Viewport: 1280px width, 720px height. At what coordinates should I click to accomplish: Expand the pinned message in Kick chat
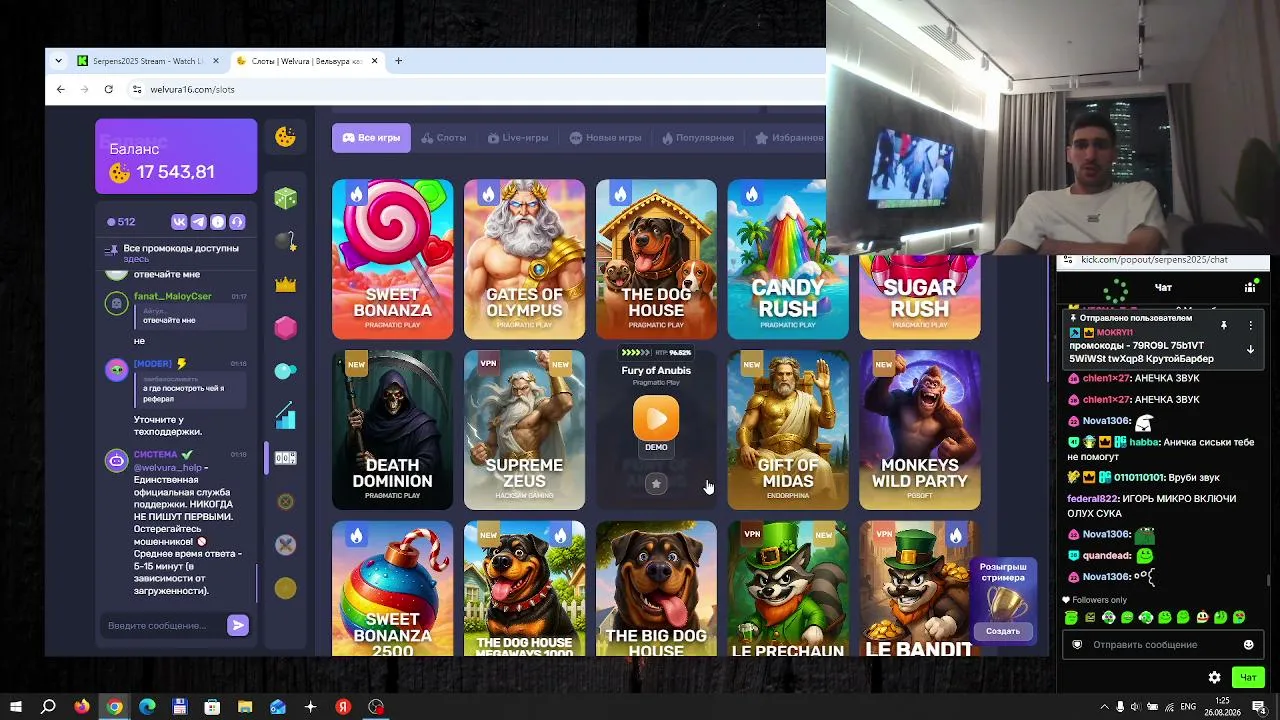click(1250, 349)
